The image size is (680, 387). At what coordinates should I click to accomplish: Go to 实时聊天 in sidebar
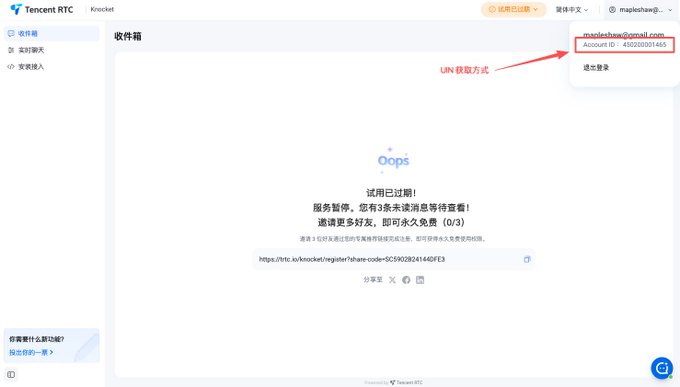(x=51, y=50)
